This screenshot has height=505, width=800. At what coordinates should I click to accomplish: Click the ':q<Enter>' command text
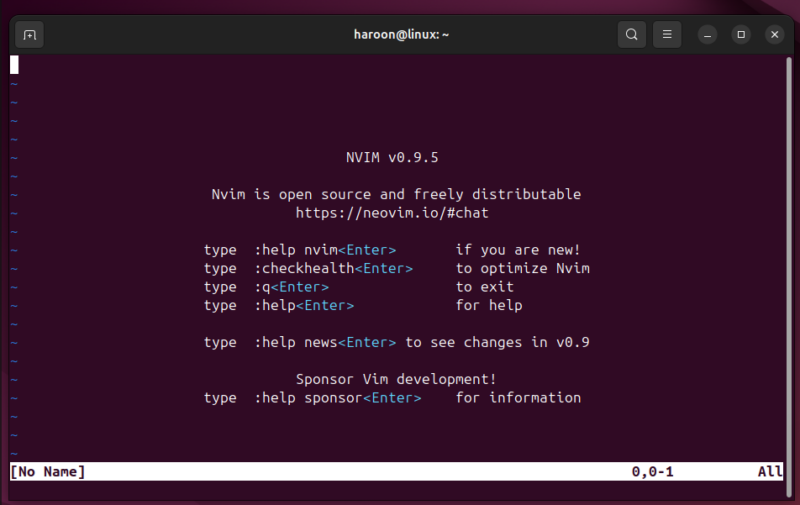(291, 287)
